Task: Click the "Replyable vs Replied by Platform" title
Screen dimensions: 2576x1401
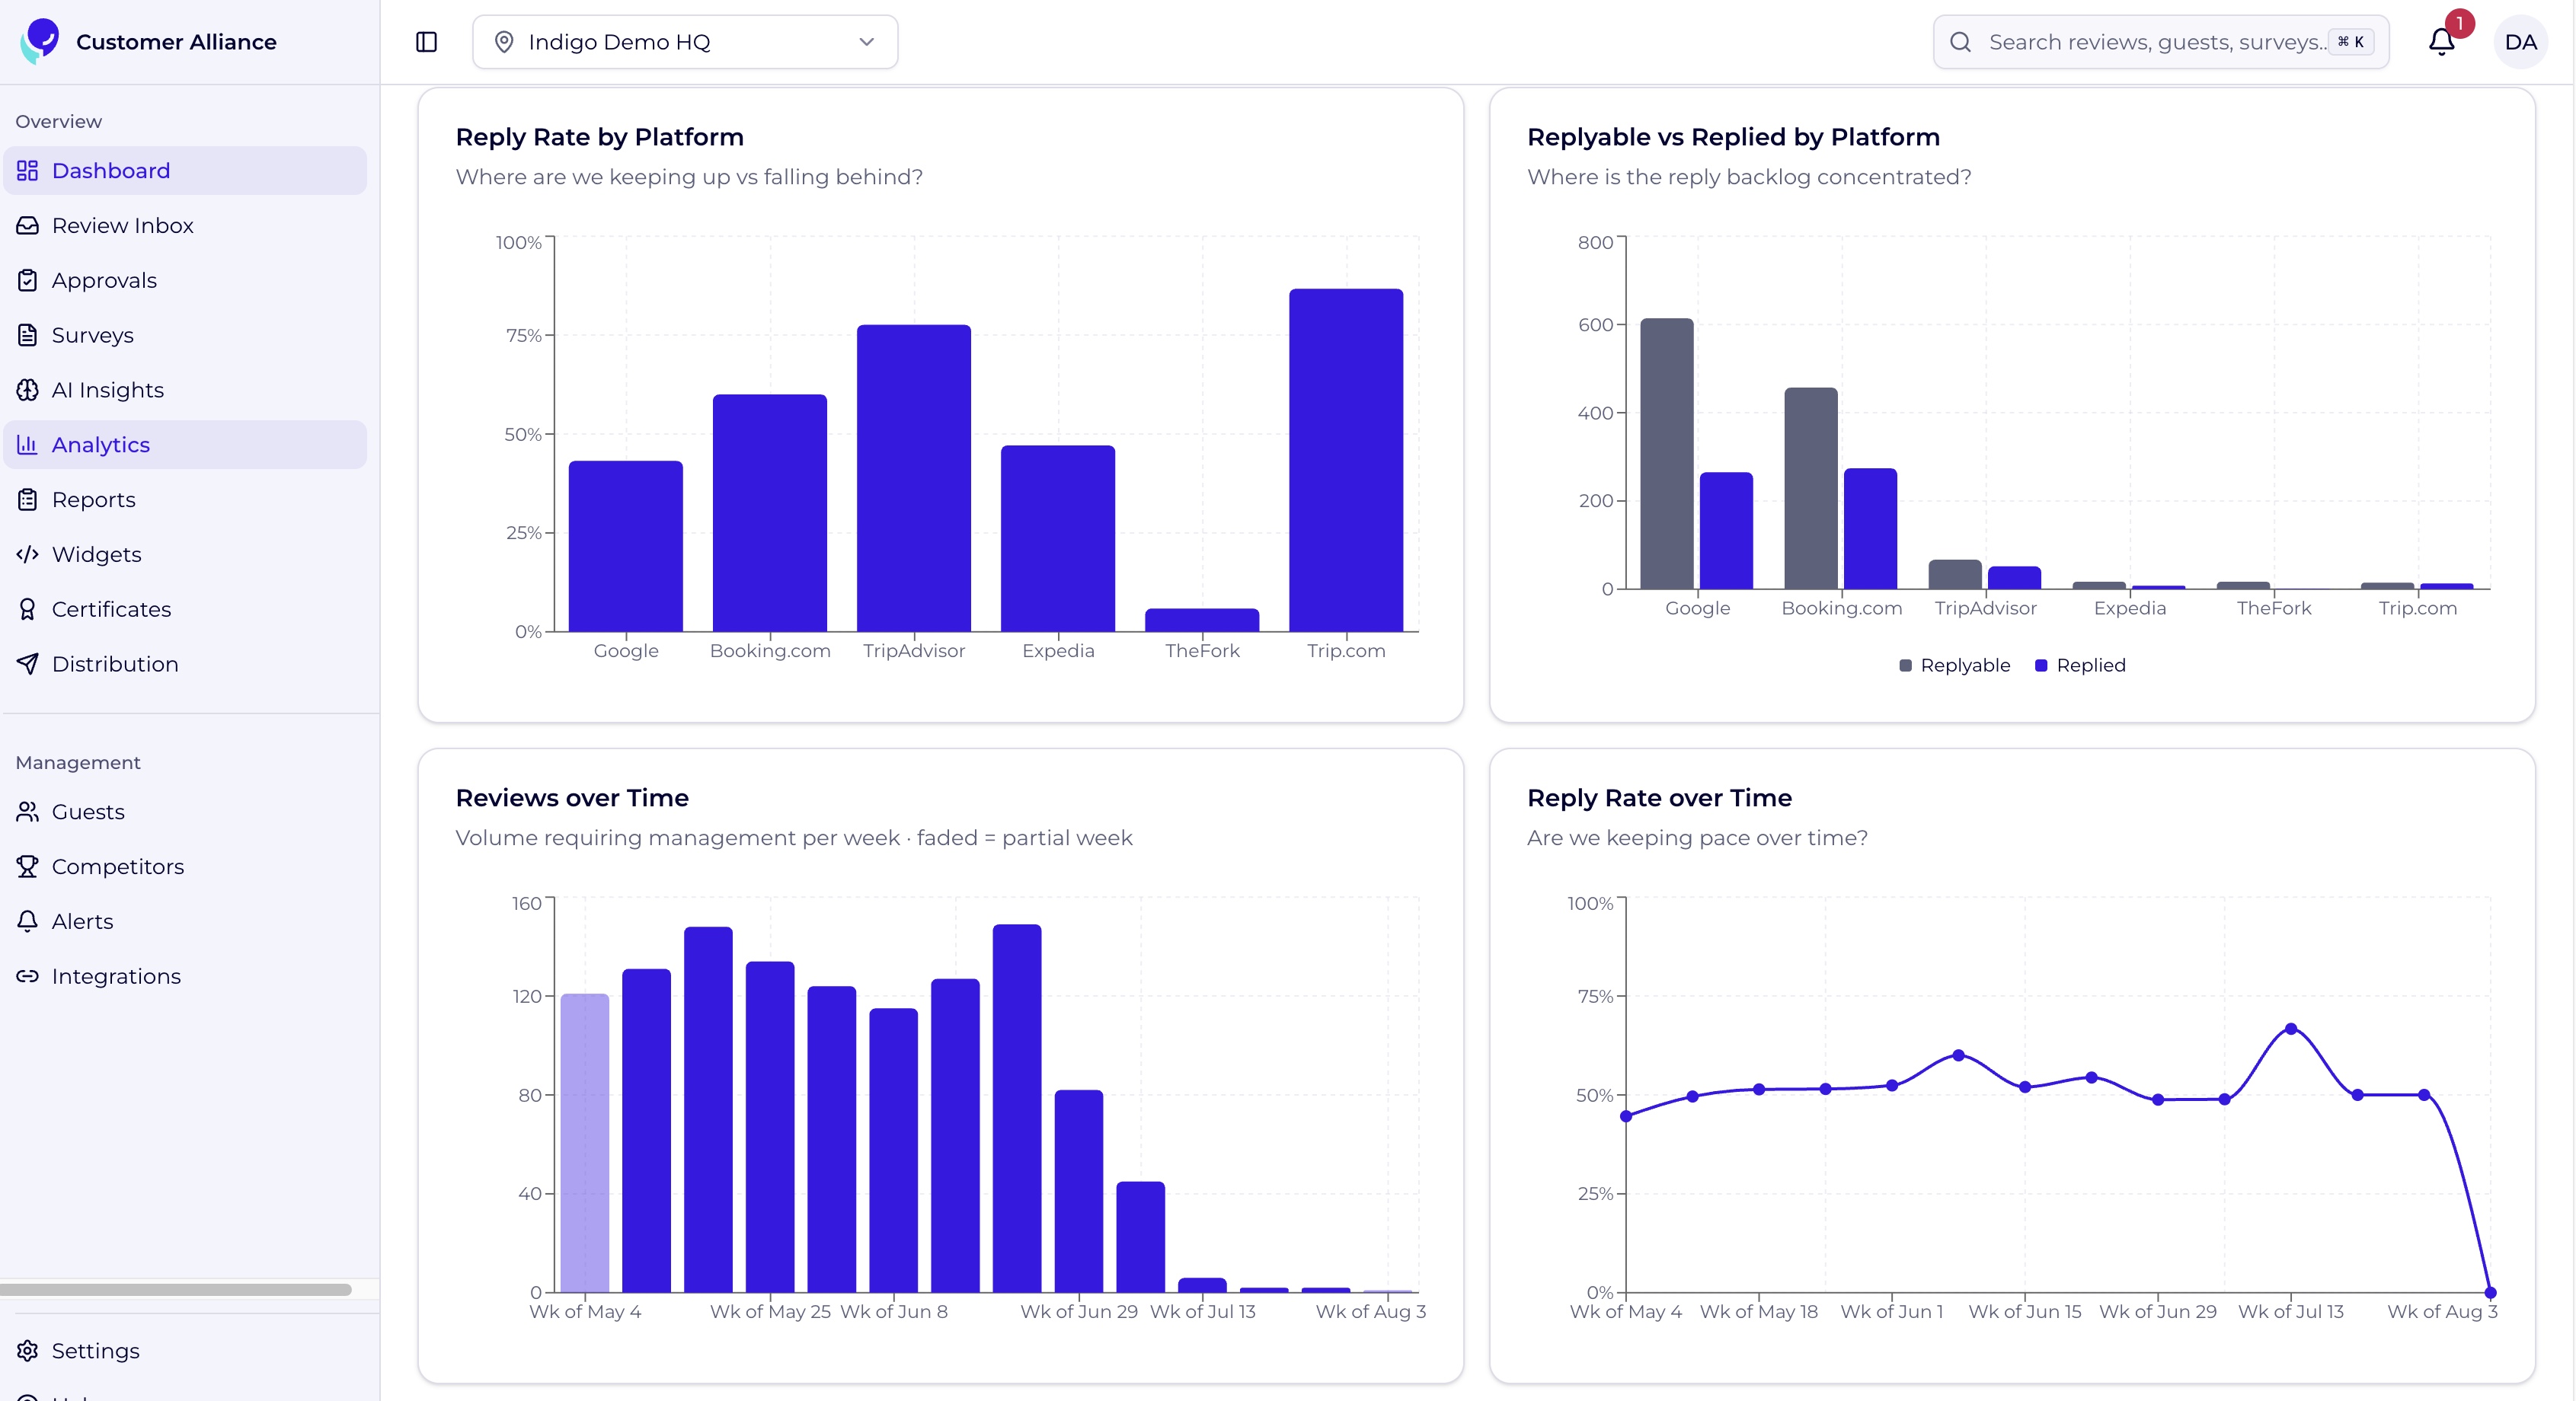Action: [1733, 137]
